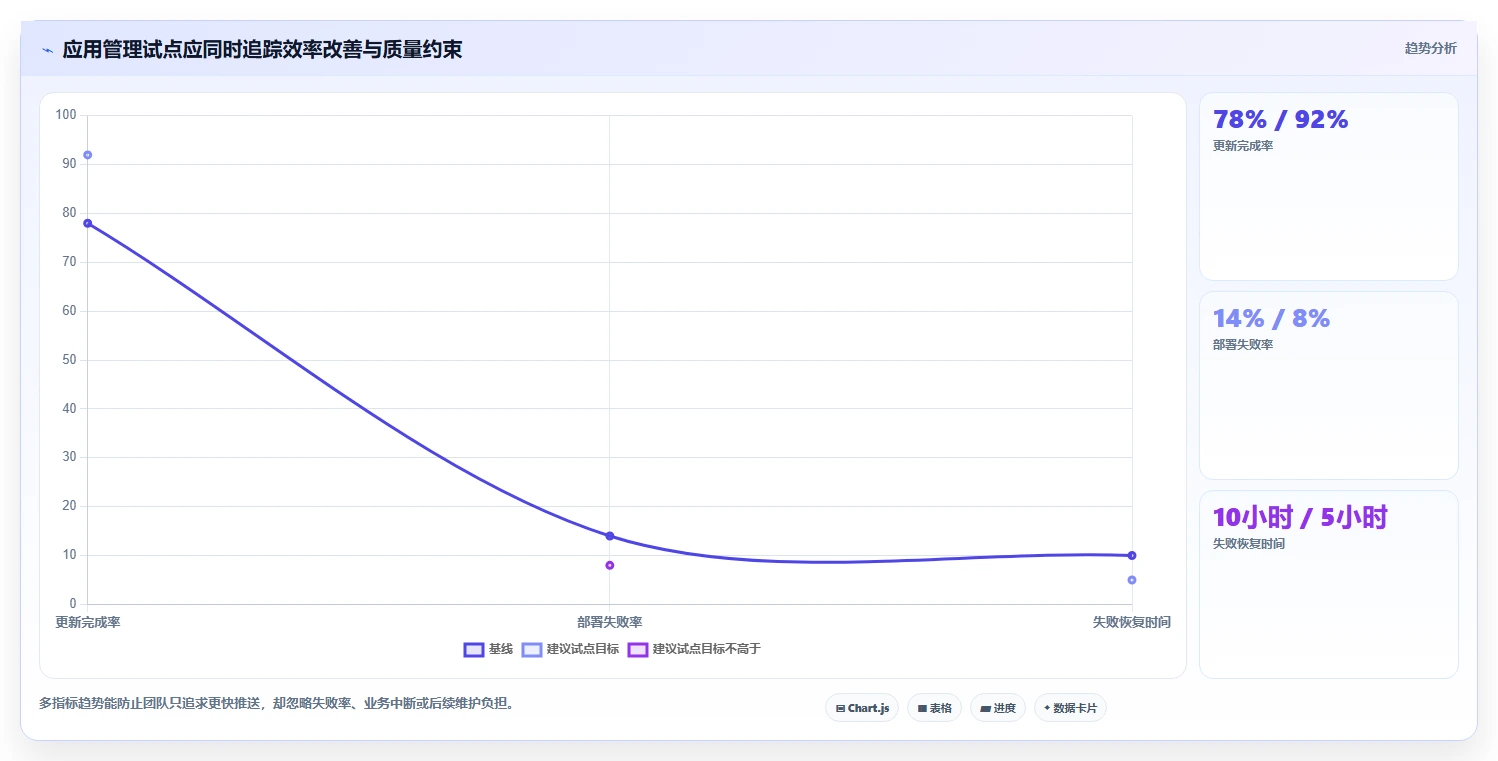
Task: Click the 14% / 8% value card
Action: pos(1329,385)
